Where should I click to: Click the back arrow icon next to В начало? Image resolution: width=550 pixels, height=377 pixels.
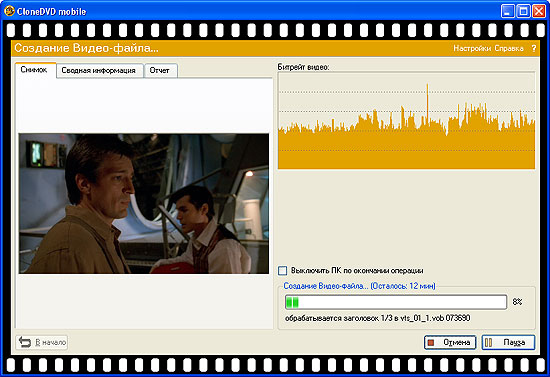coord(25,342)
